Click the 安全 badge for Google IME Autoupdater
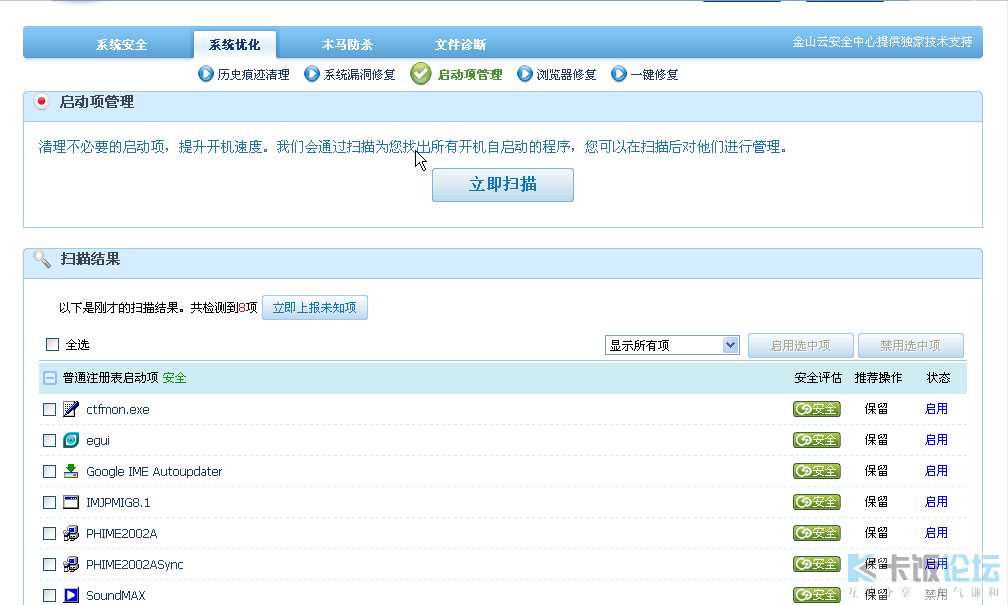1008x605 pixels. point(816,471)
